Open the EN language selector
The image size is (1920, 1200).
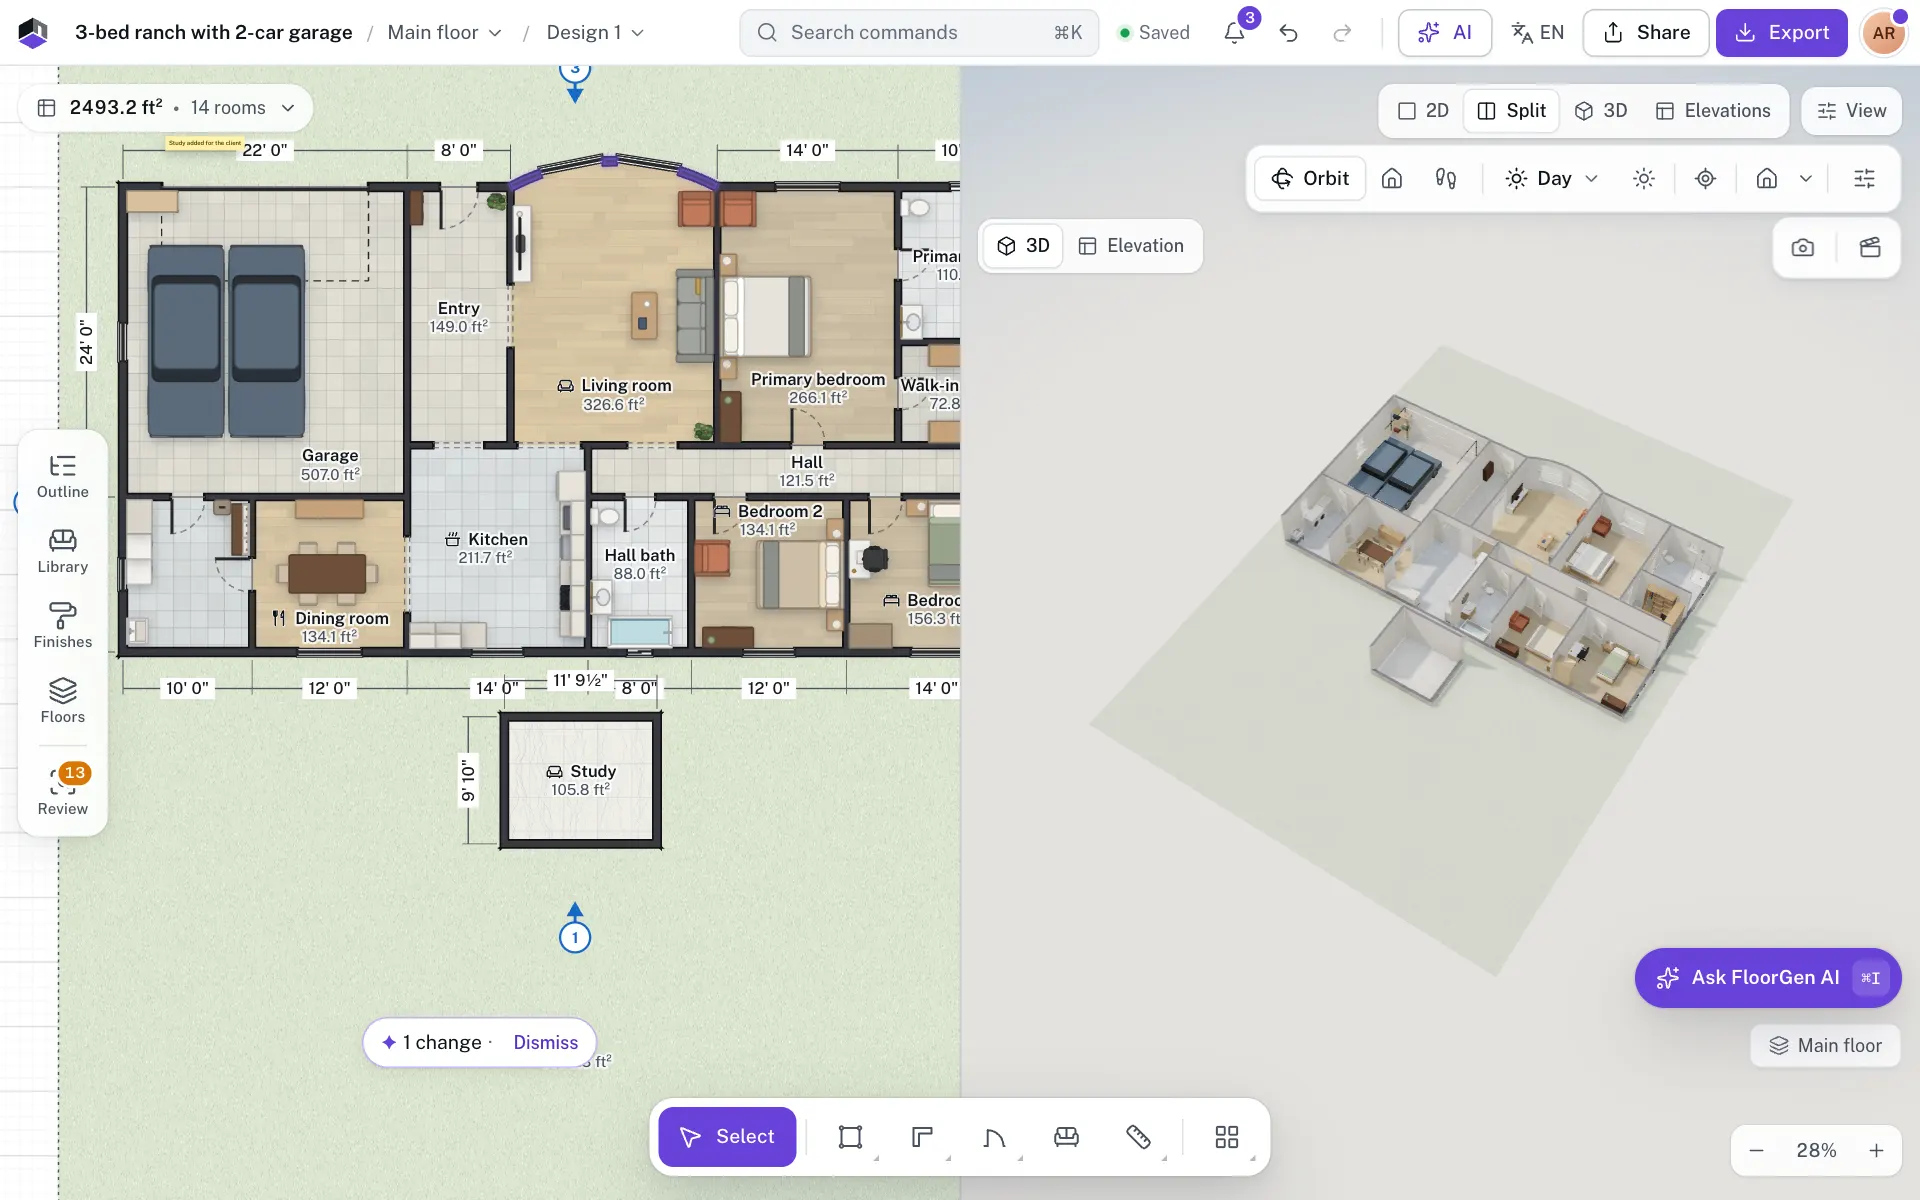point(1537,33)
